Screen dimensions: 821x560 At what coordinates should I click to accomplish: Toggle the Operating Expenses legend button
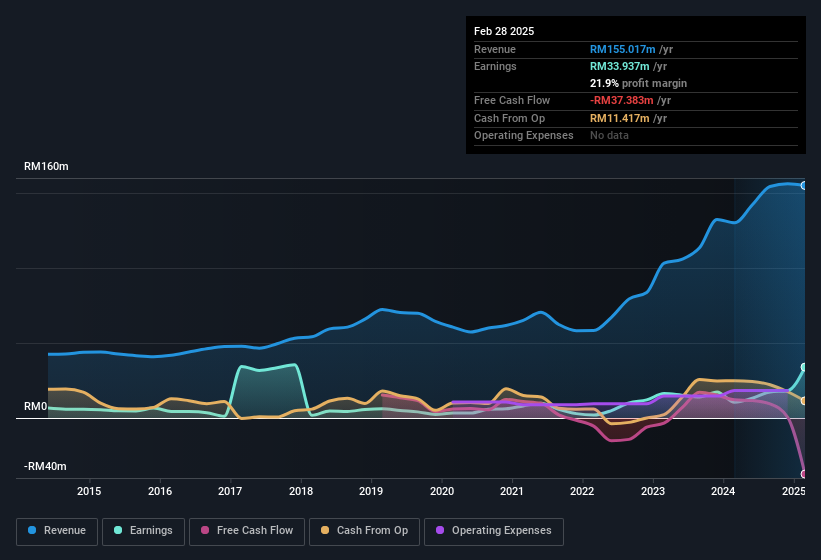pyautogui.click(x=494, y=531)
